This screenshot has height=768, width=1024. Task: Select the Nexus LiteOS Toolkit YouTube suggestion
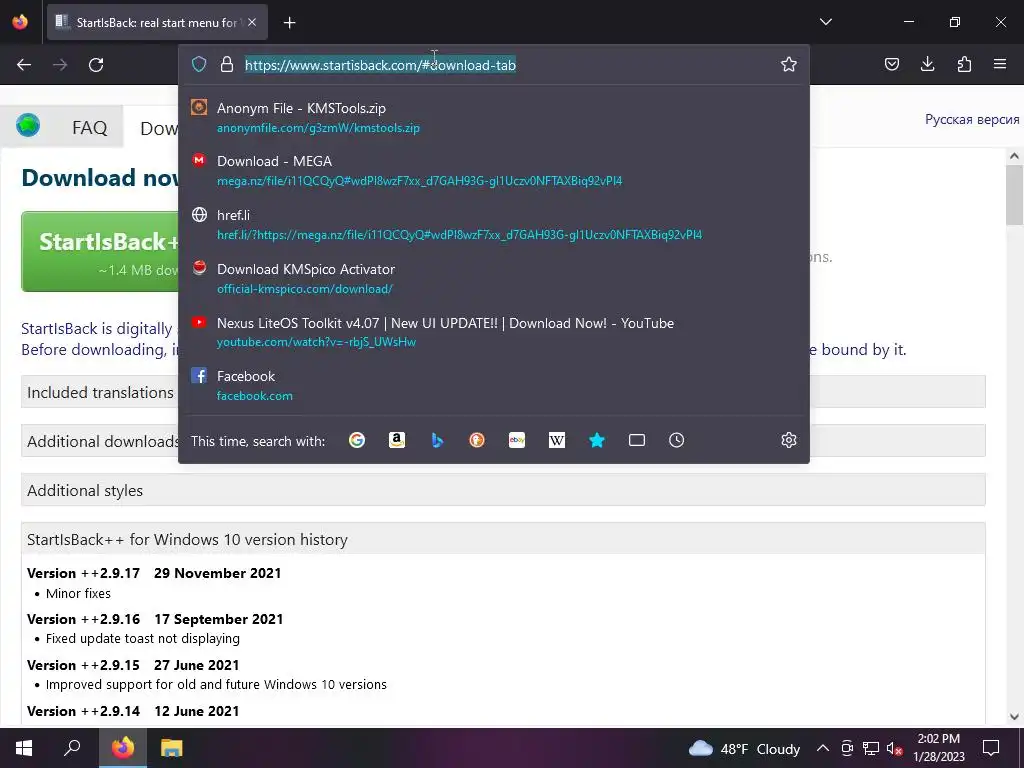click(494, 332)
